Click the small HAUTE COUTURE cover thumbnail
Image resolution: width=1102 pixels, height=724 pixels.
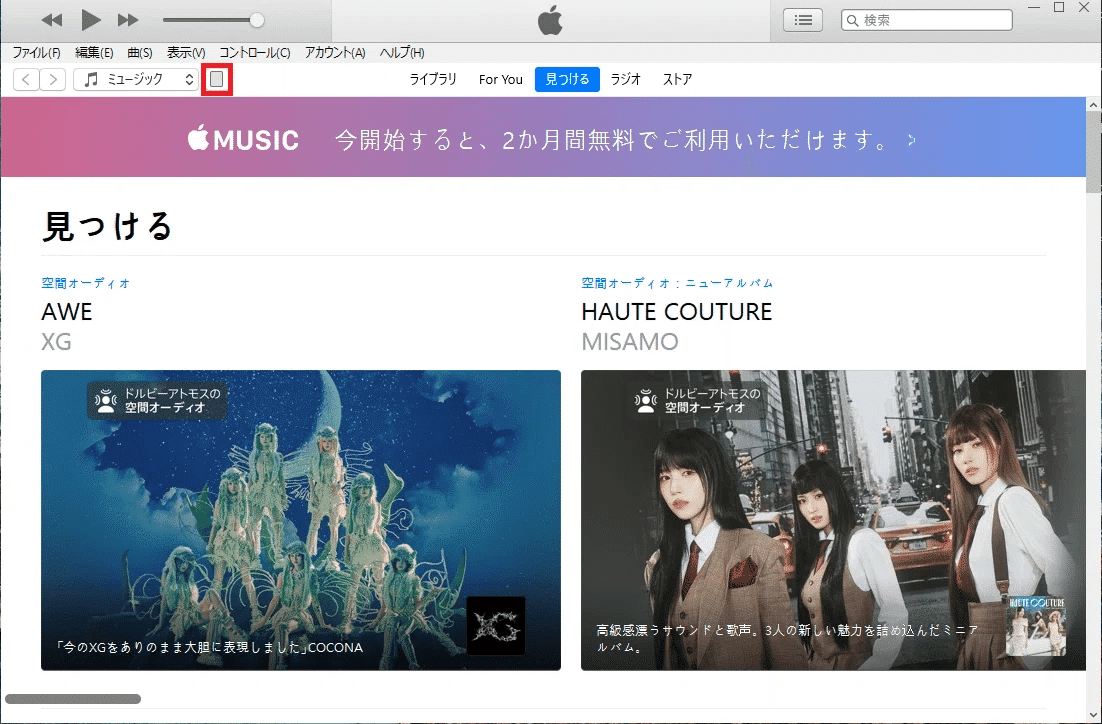(x=1037, y=626)
